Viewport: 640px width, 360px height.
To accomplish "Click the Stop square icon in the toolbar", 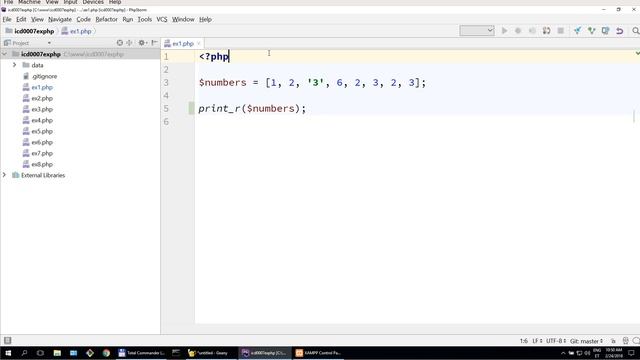I will pyautogui.click(x=561, y=31).
